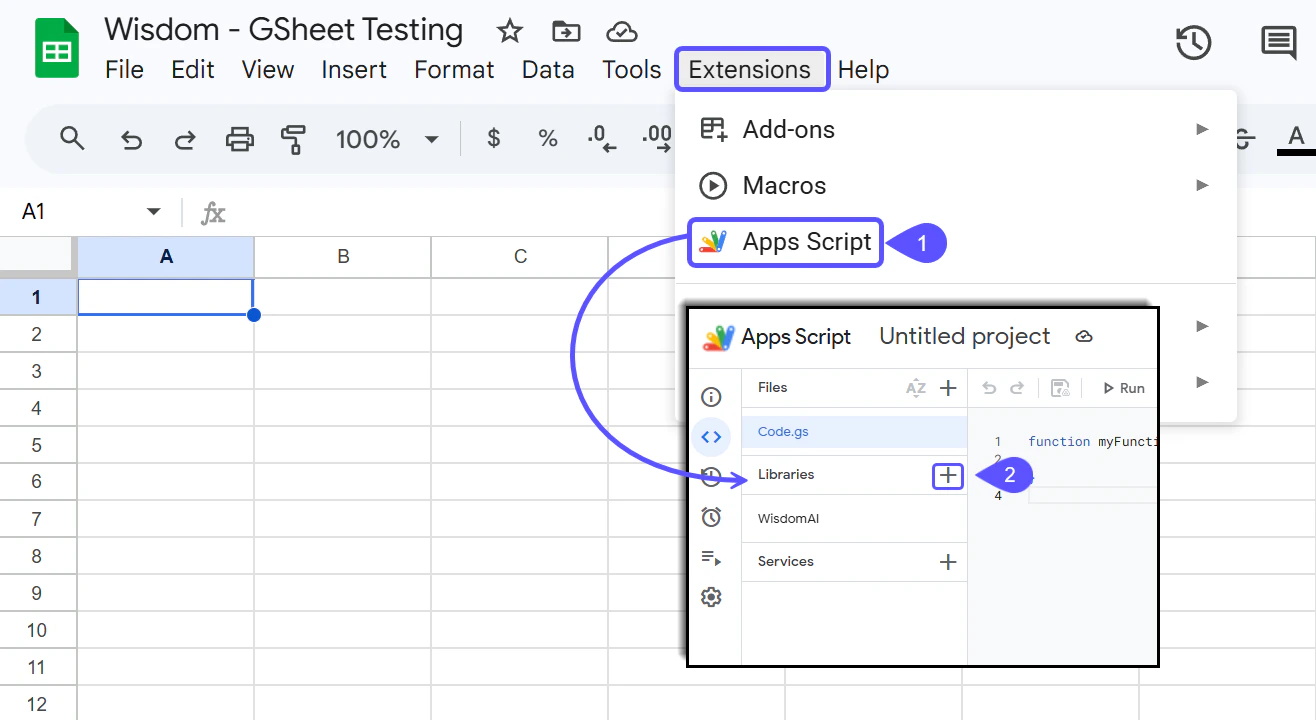
Task: Open the Data menu
Action: point(548,69)
